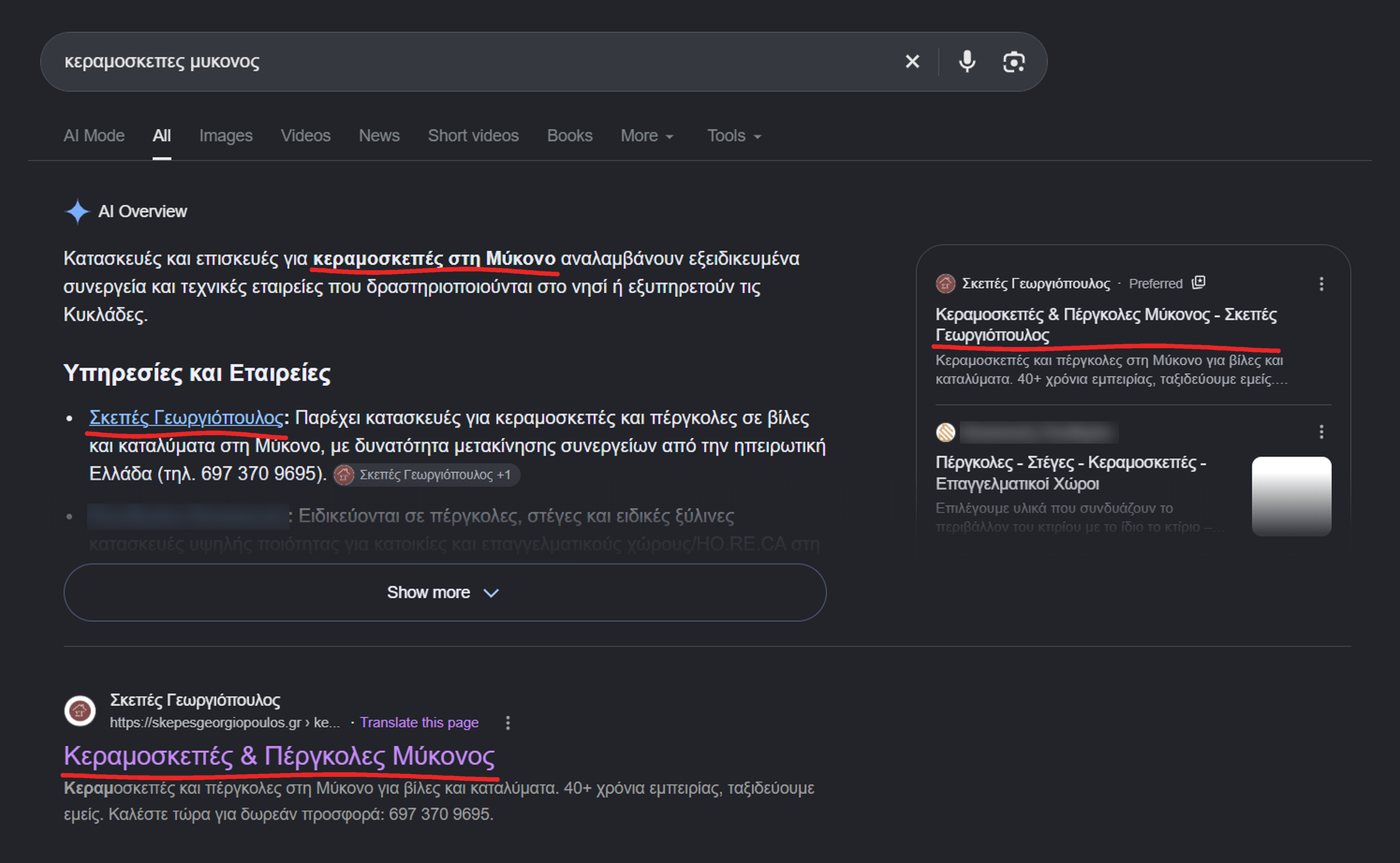The height and width of the screenshot is (863, 1400).
Task: Select the All results tab
Action: [x=162, y=136]
